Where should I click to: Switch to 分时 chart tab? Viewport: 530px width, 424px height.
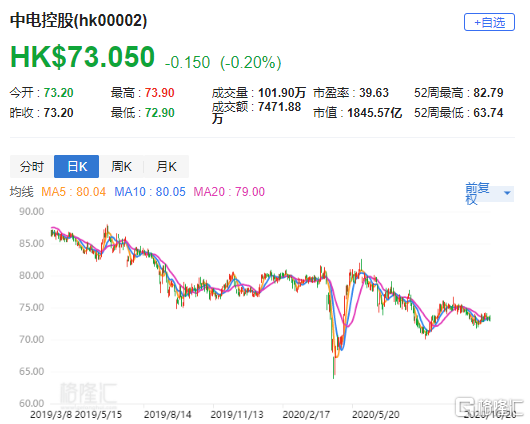pyautogui.click(x=32, y=166)
